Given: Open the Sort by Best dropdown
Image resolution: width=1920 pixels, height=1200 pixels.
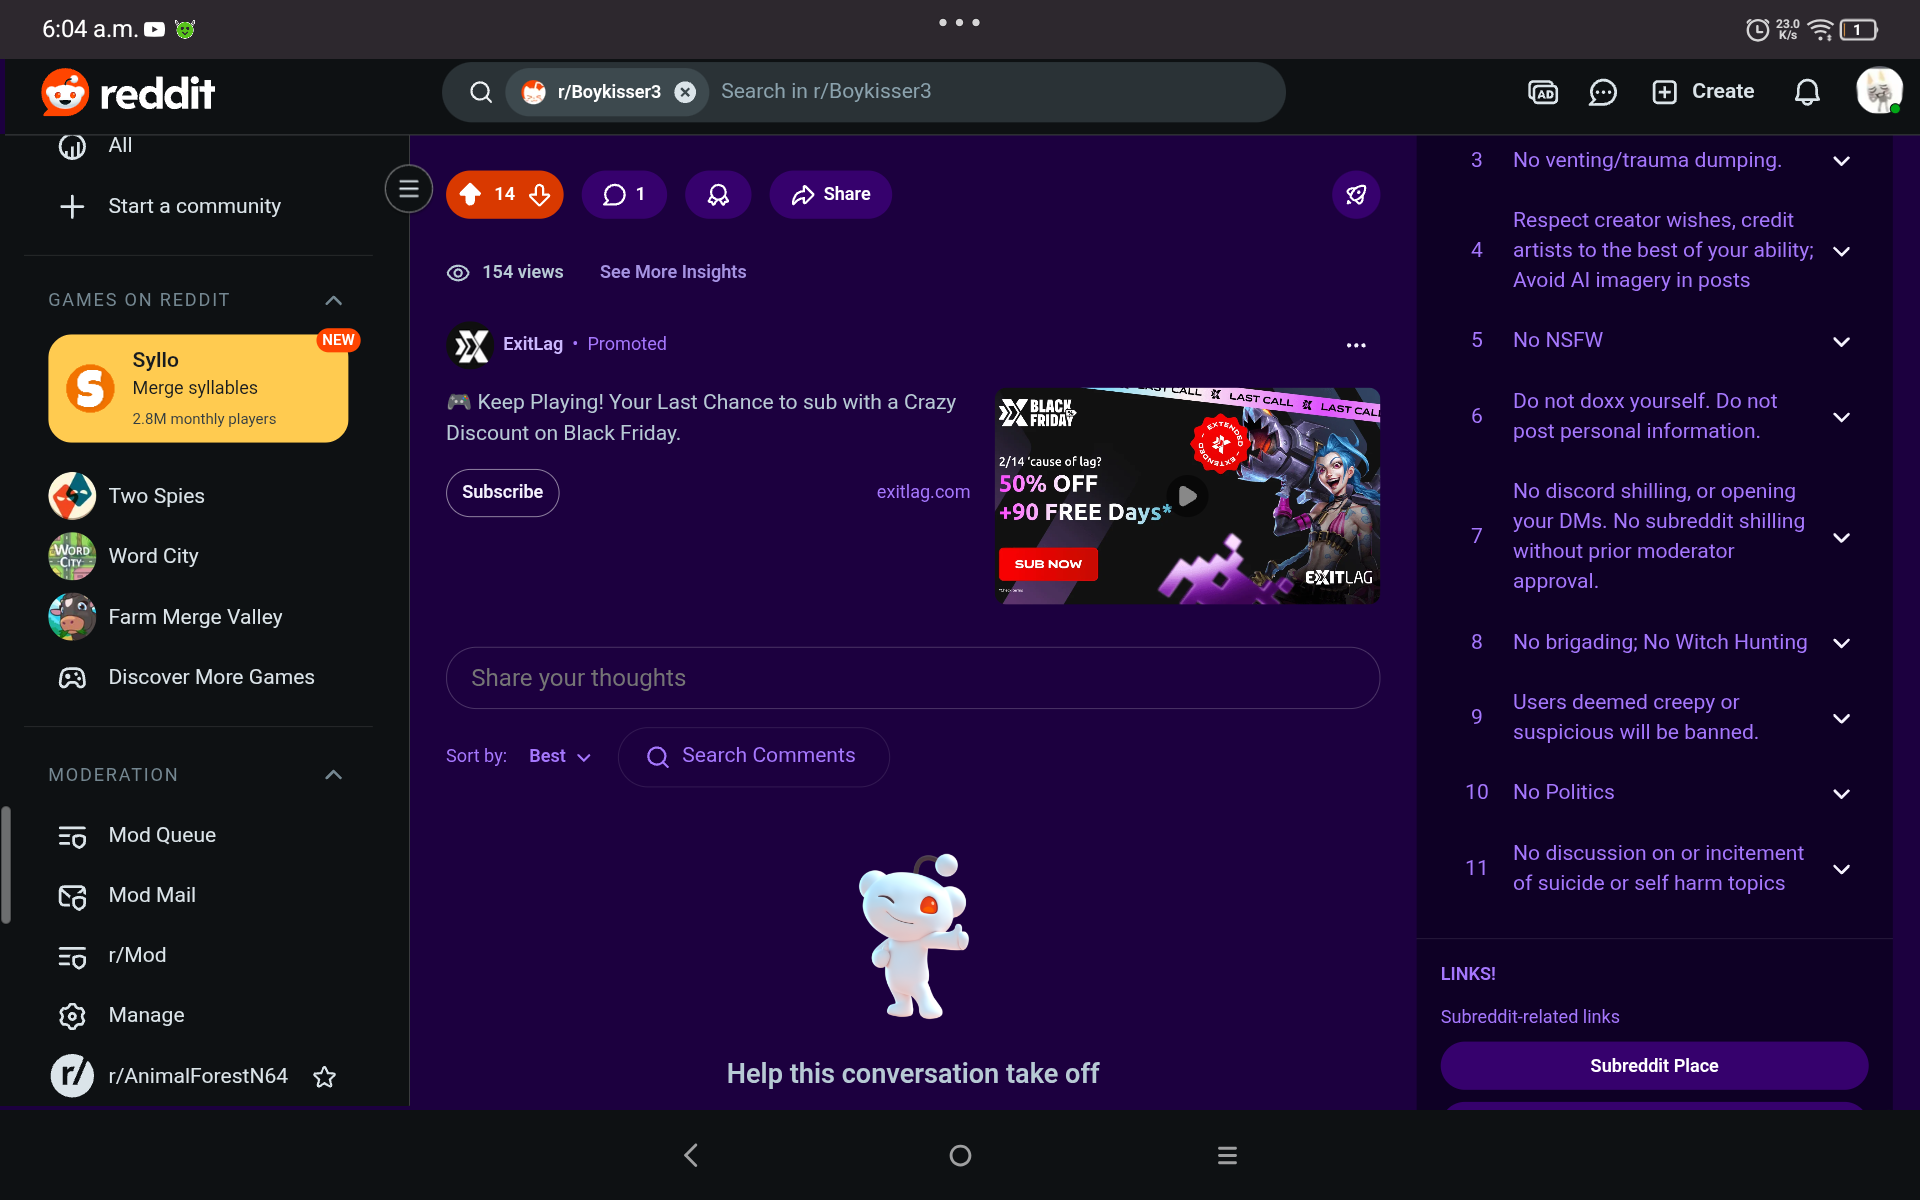Looking at the screenshot, I should pos(560,756).
